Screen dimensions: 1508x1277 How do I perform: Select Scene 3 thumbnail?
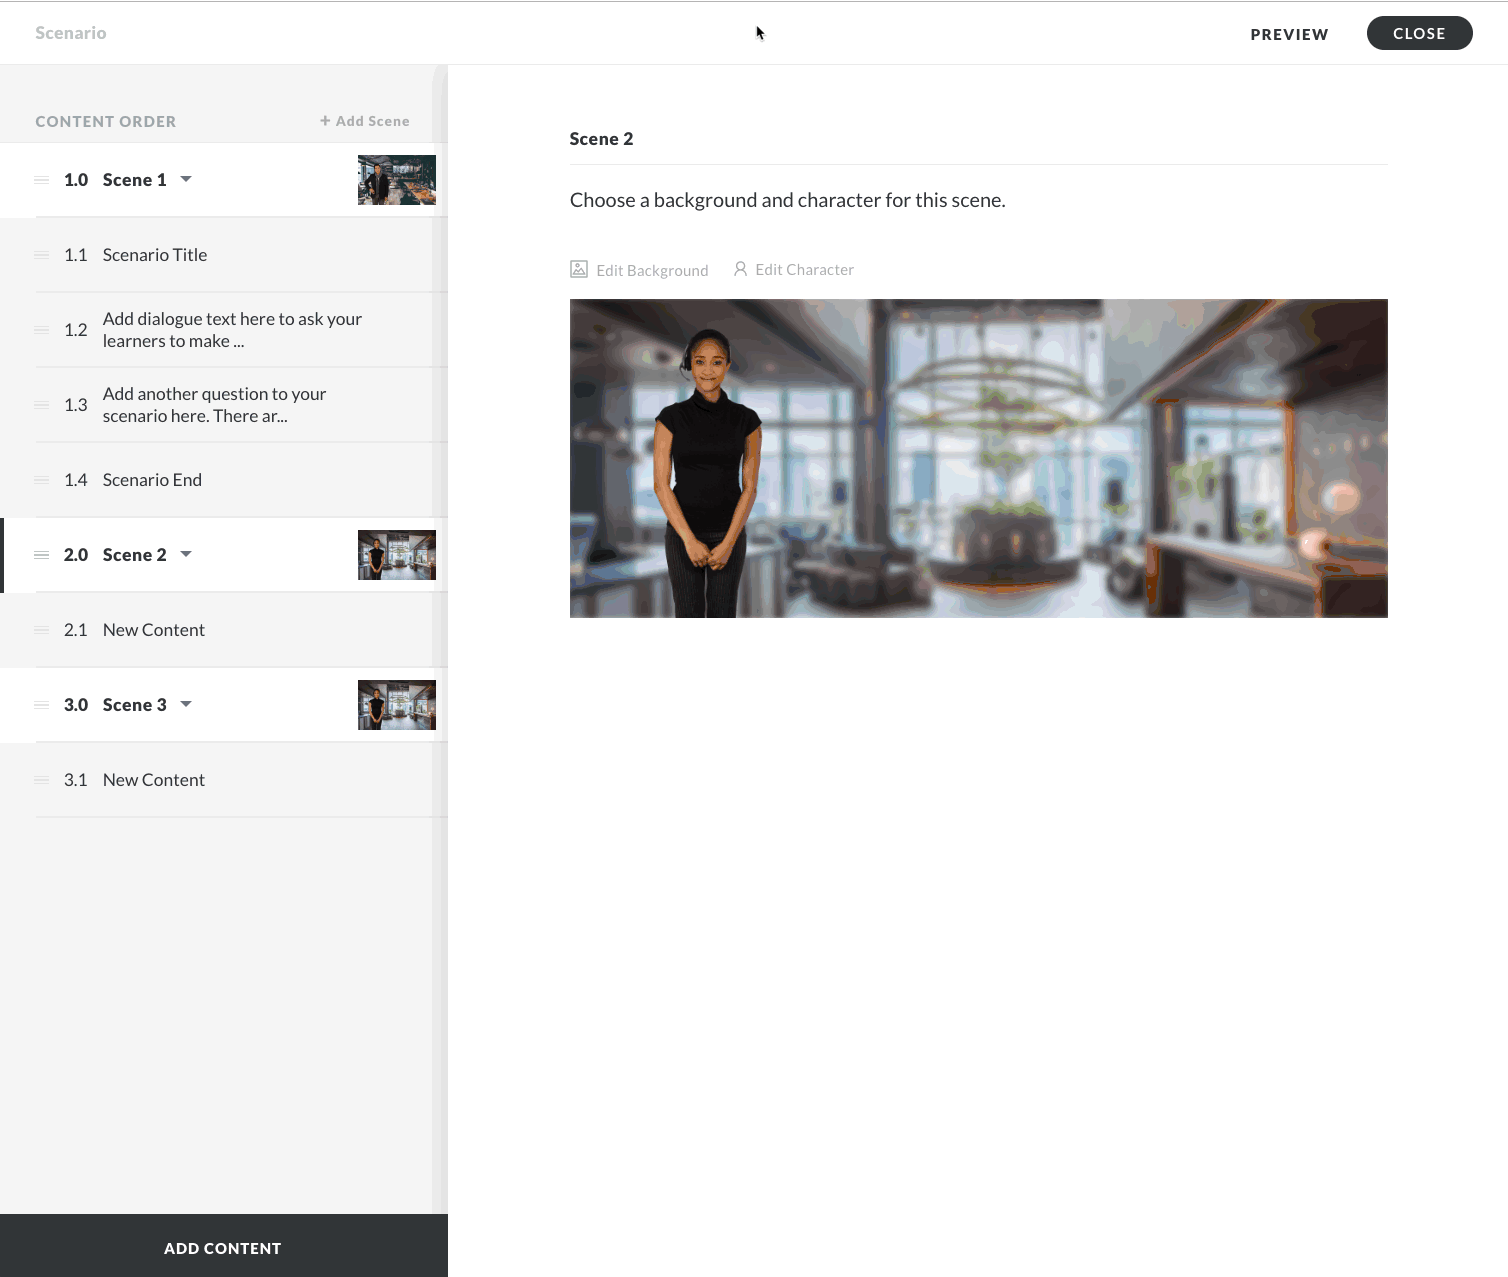(397, 705)
